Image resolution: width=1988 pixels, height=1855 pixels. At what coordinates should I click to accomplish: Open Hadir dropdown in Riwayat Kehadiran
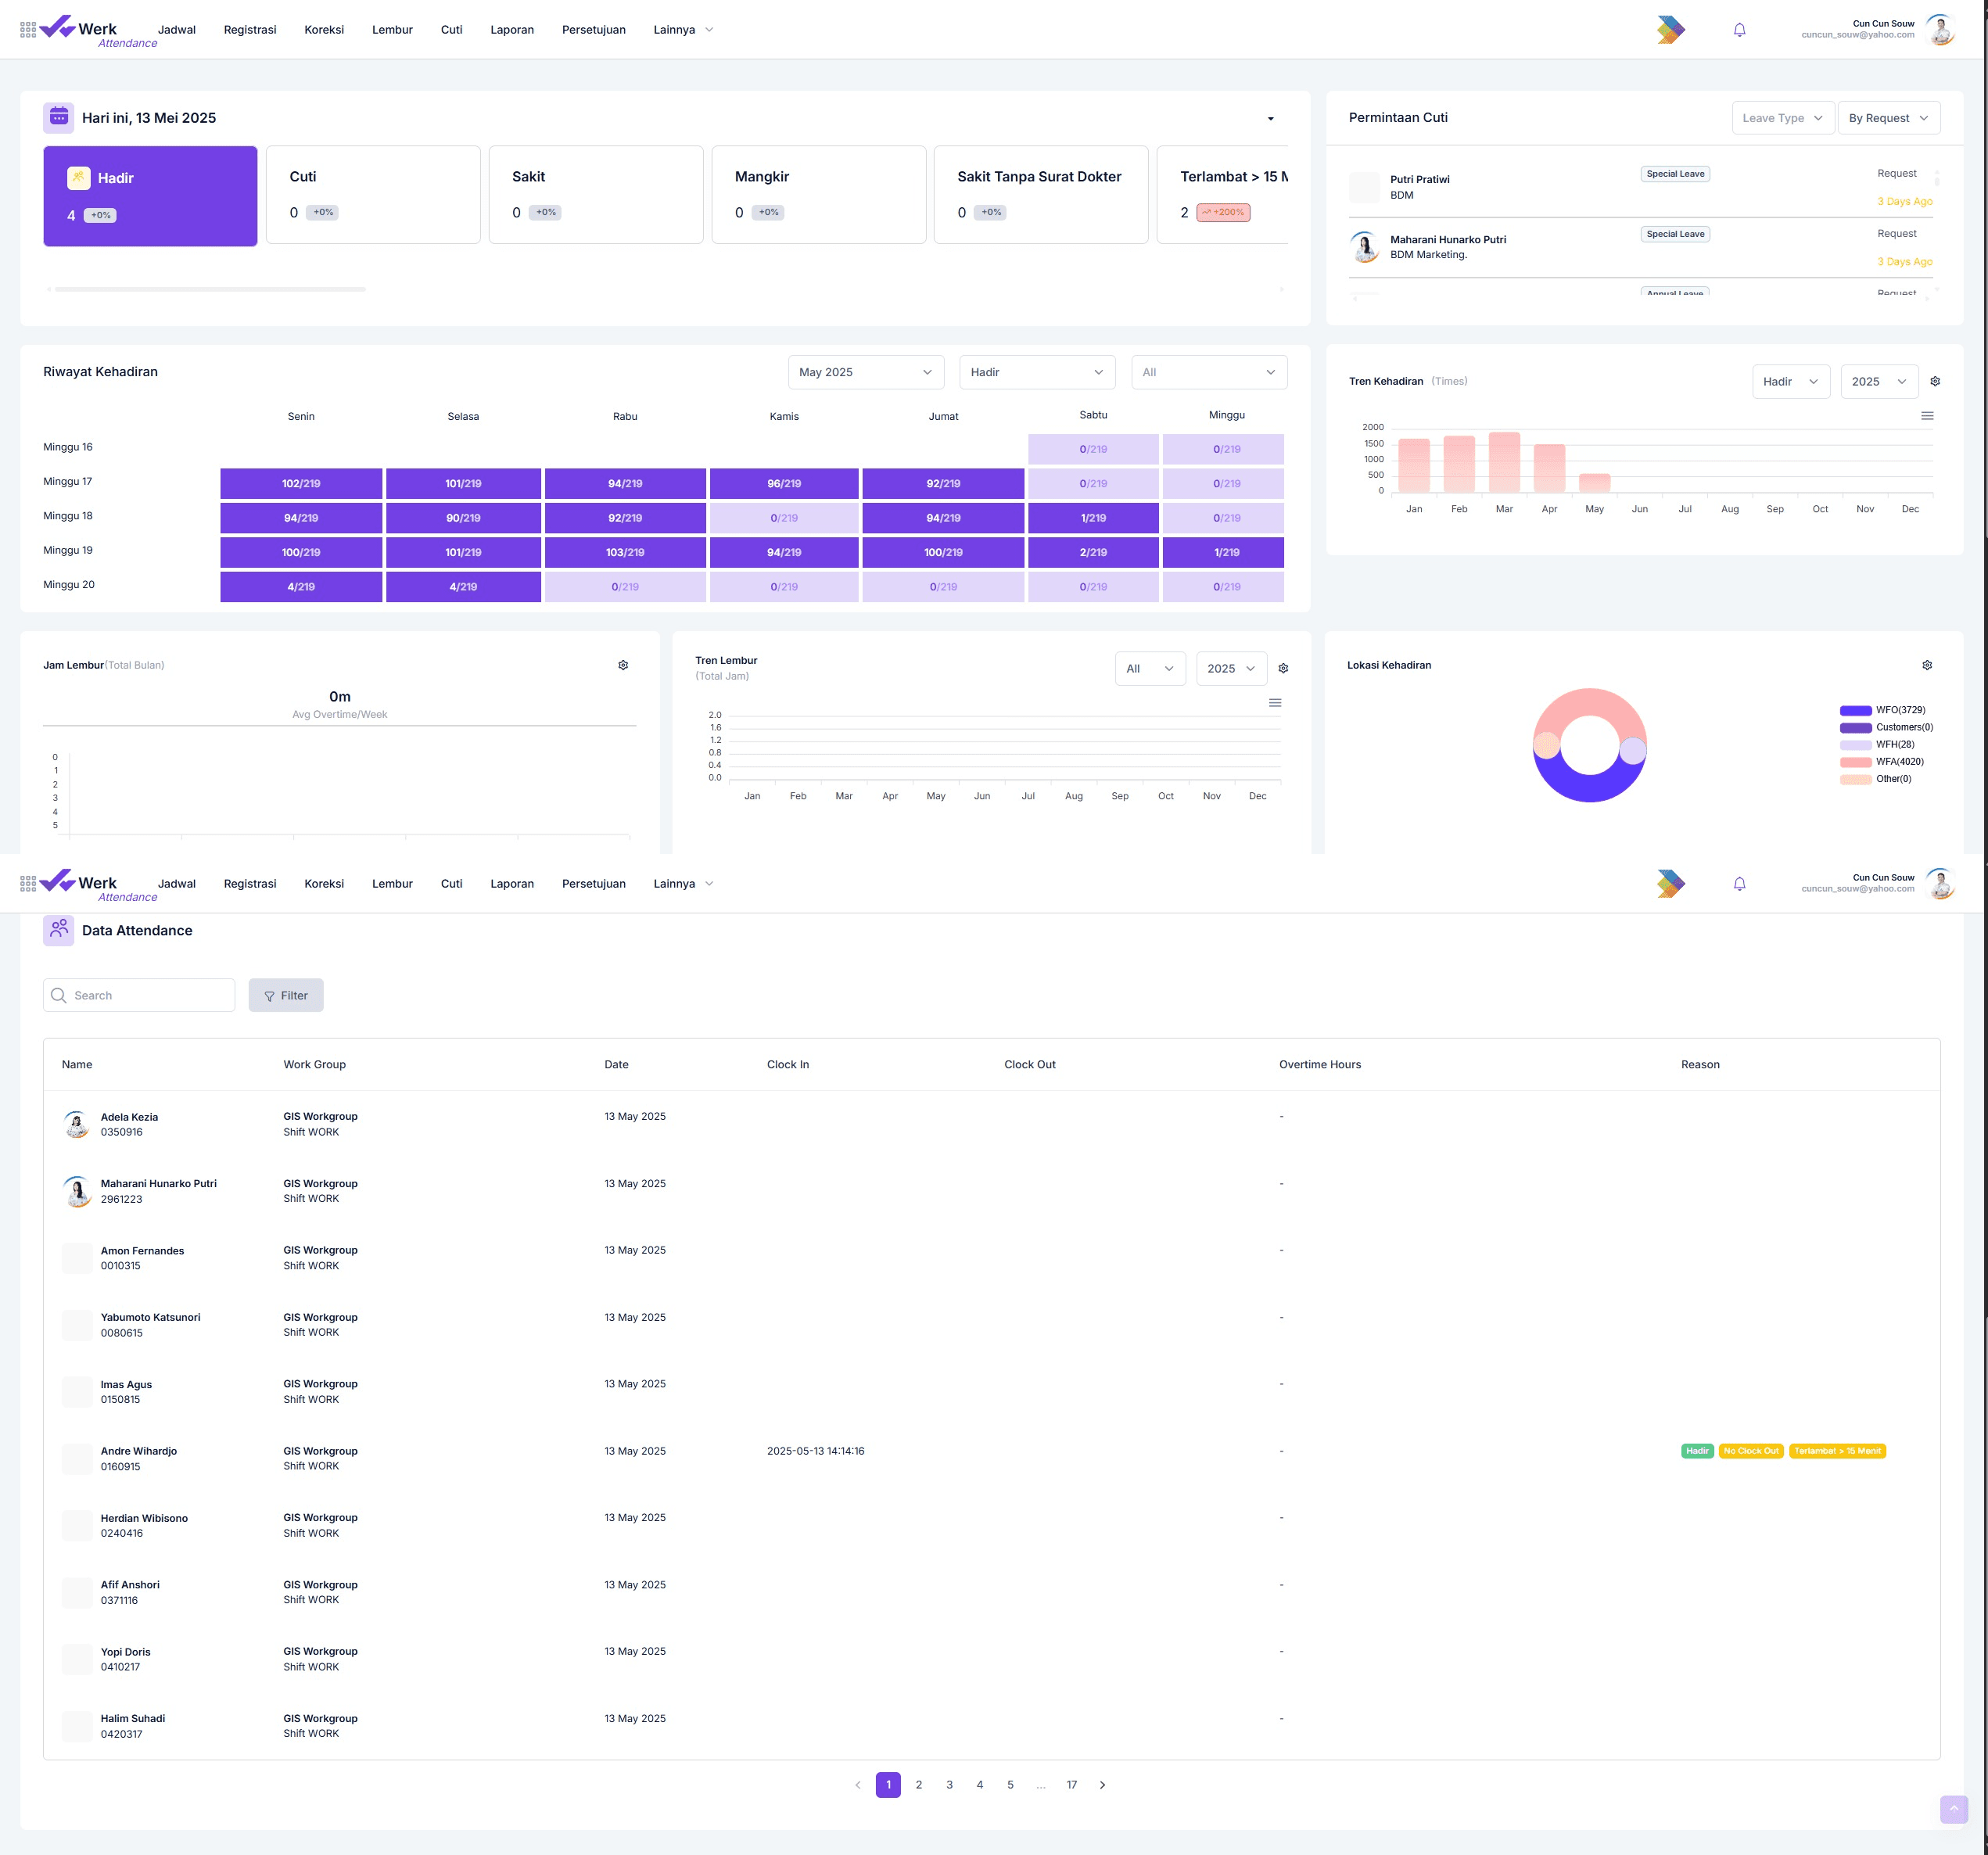click(1037, 372)
